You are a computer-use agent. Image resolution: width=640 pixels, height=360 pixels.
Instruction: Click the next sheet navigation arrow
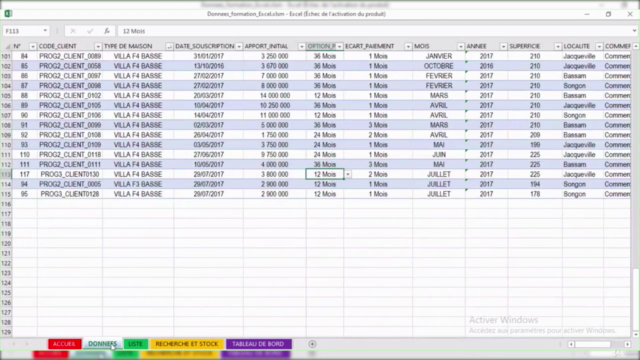[27, 344]
